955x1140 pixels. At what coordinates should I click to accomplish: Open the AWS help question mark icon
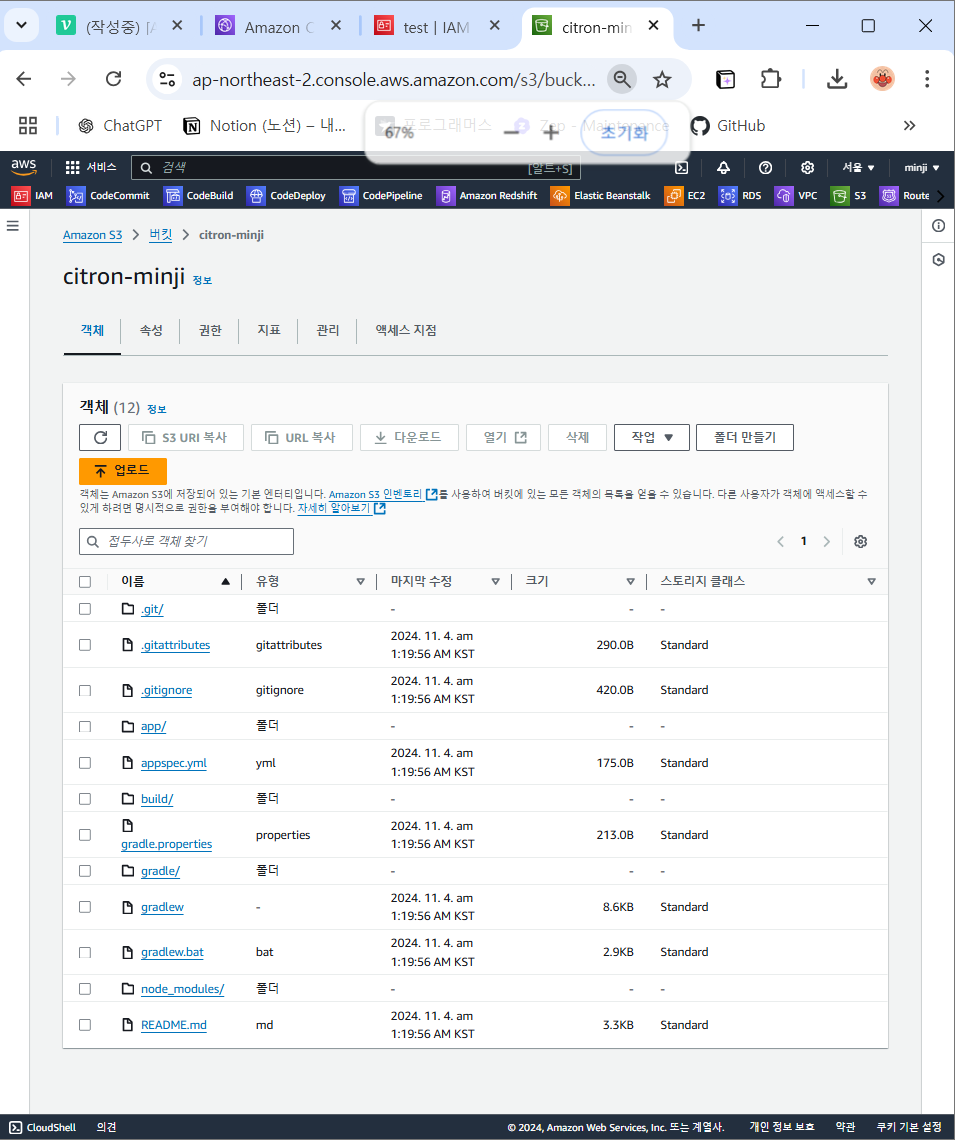pyautogui.click(x=765, y=168)
